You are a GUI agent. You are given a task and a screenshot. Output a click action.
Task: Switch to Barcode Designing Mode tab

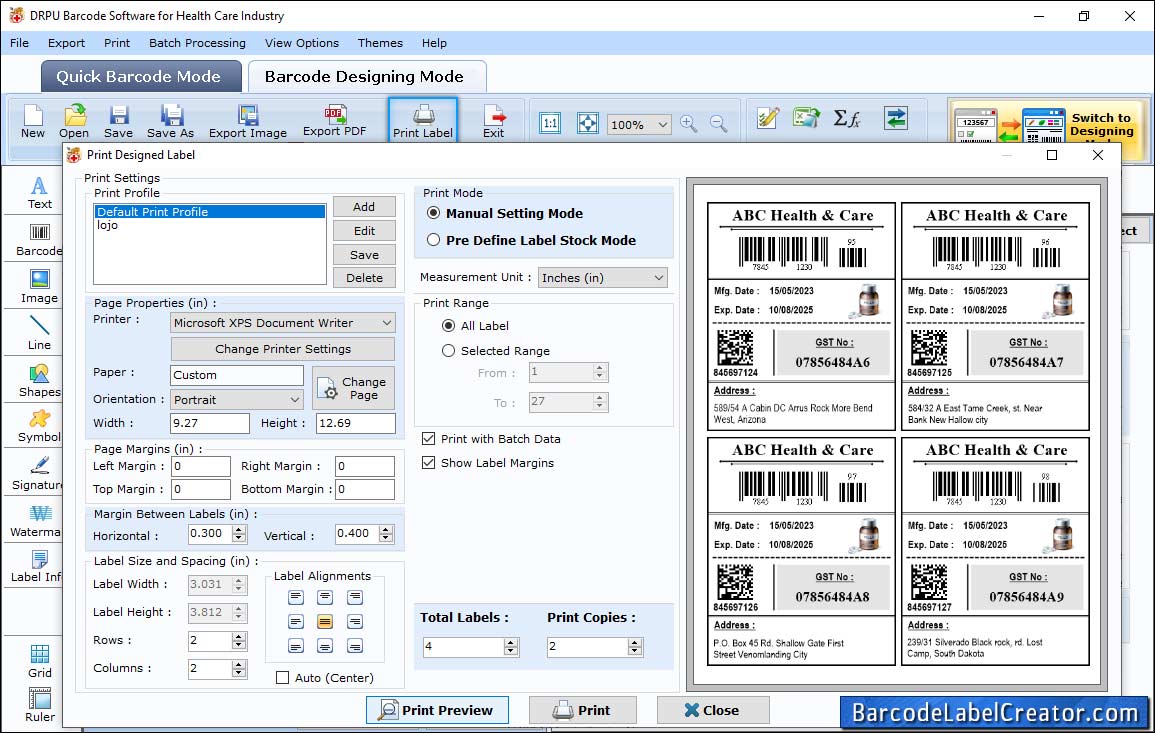366,77
